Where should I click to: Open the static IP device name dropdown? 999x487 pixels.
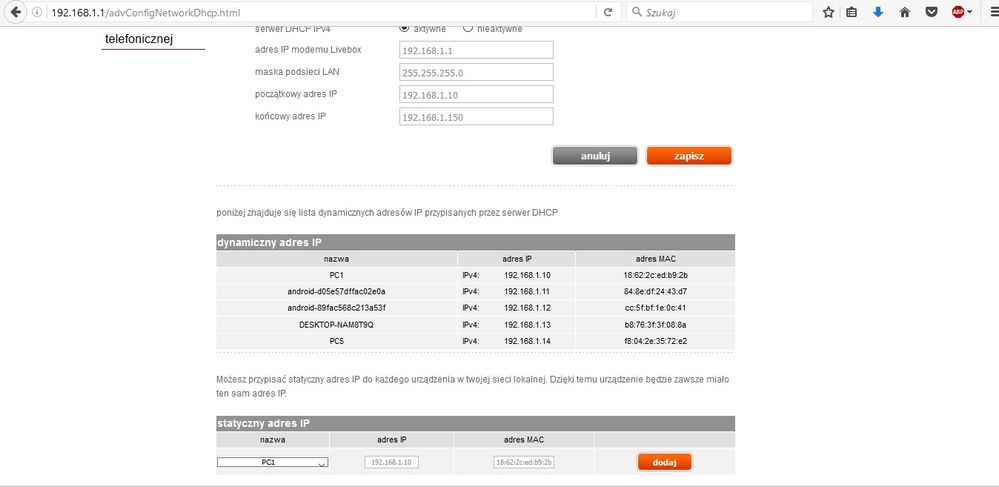click(273, 462)
